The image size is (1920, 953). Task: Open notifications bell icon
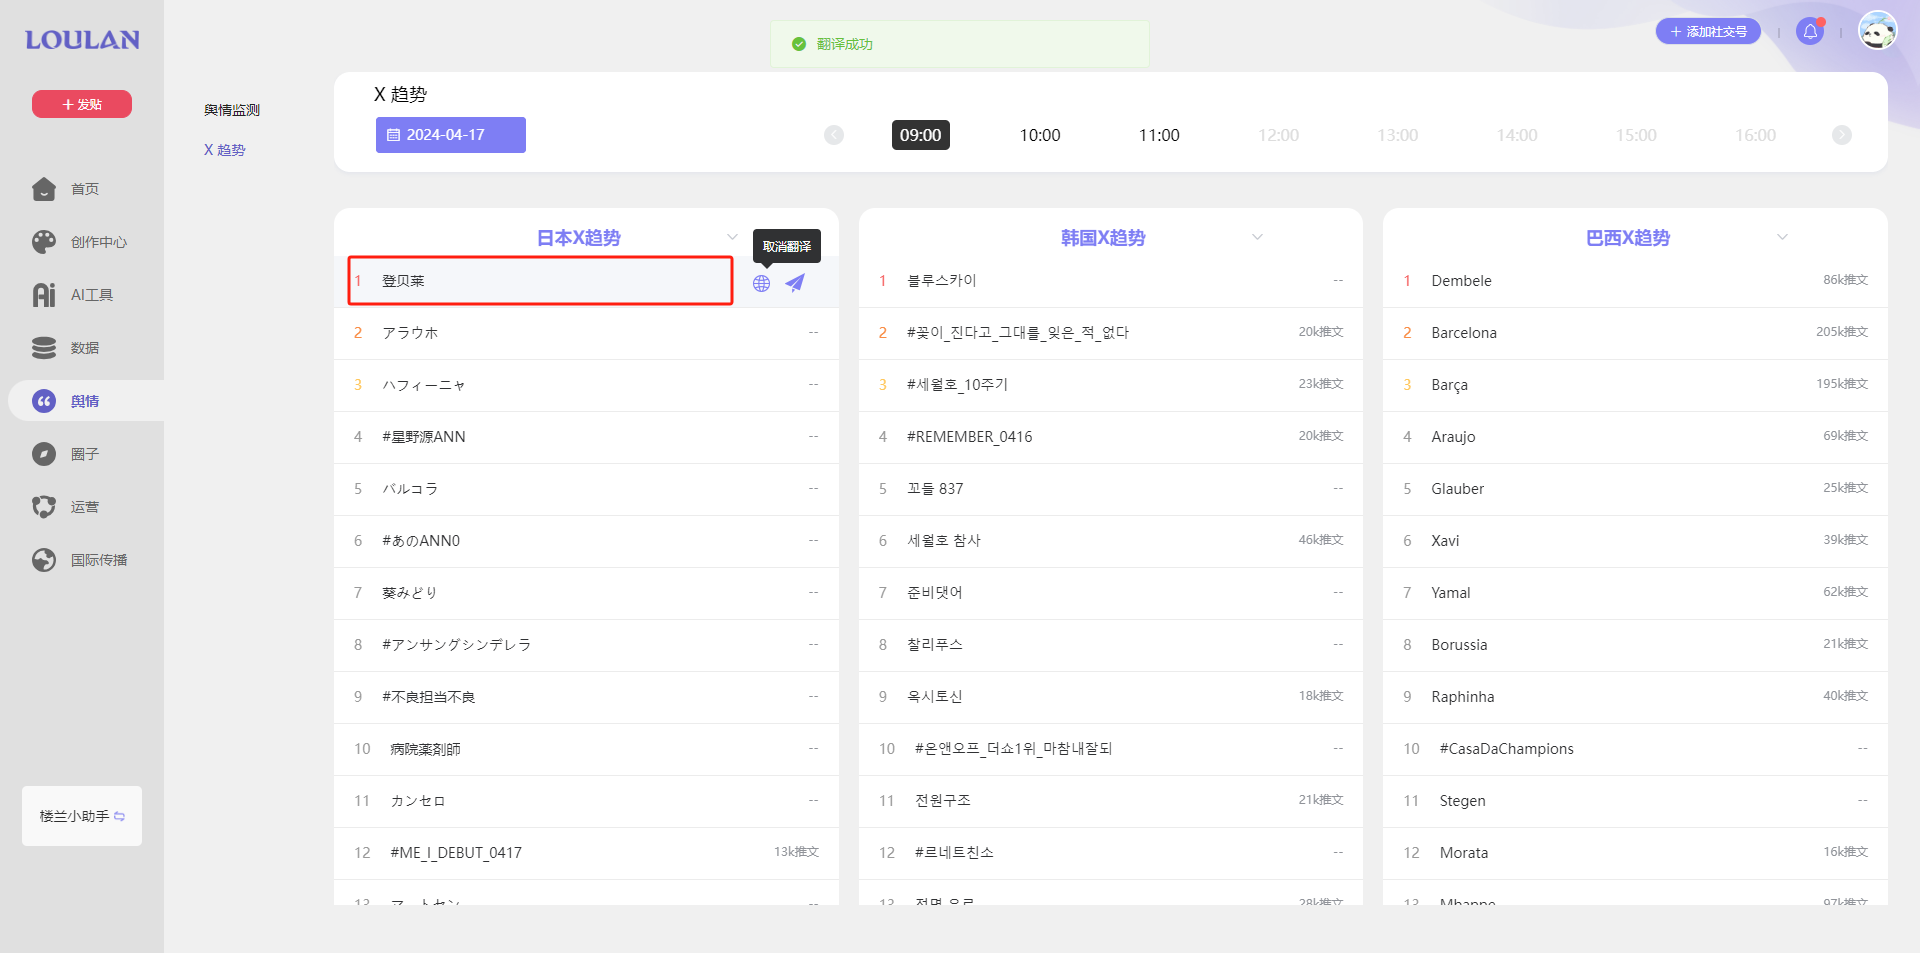click(x=1810, y=32)
